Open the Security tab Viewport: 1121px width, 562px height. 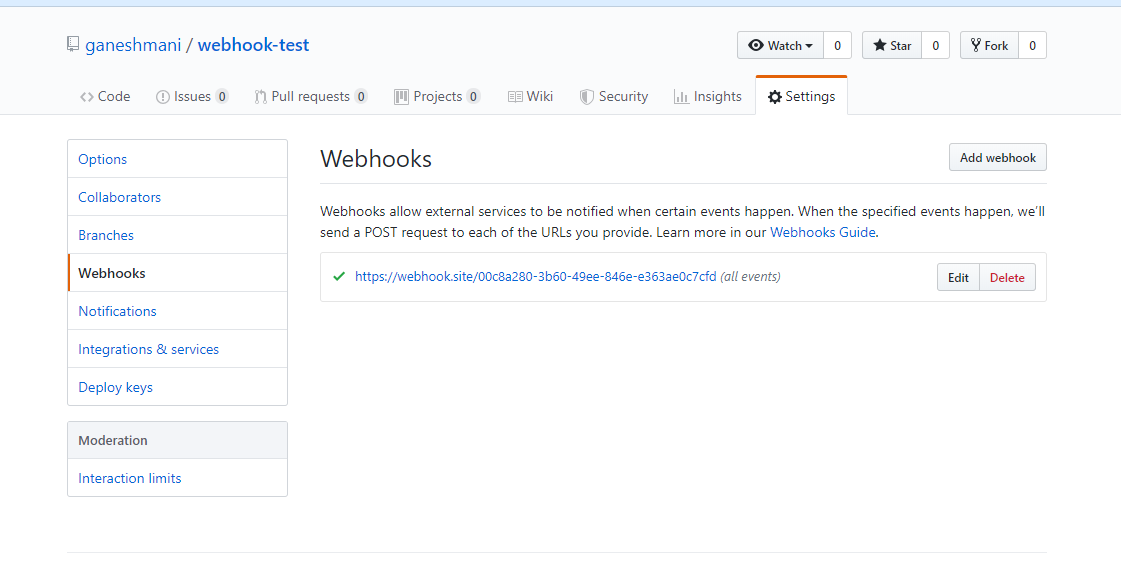pyautogui.click(x=614, y=97)
